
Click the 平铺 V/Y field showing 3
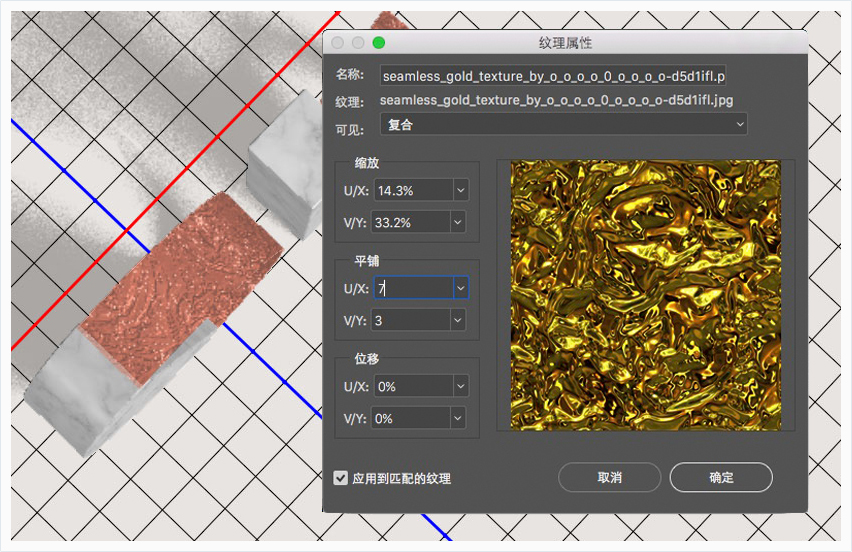[x=411, y=321]
